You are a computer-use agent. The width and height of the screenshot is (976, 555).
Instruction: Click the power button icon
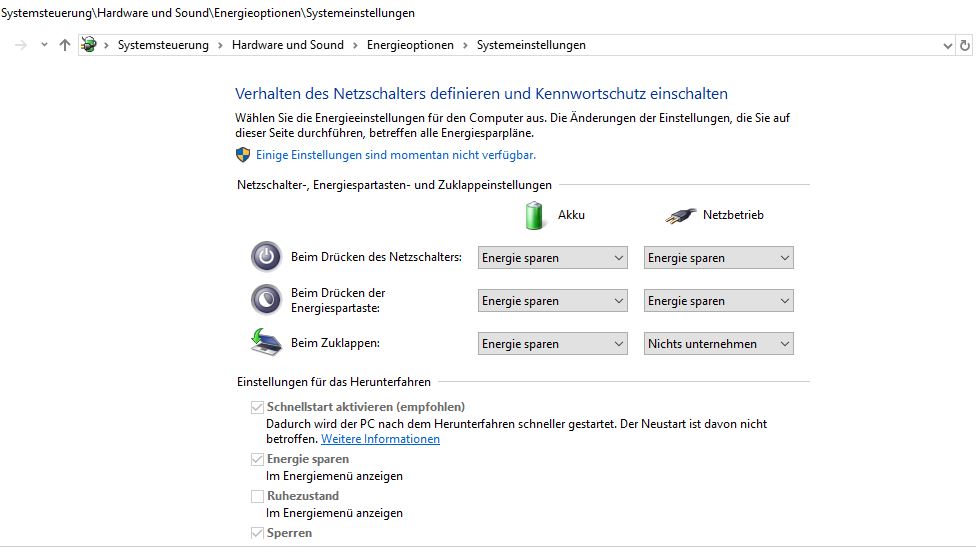click(x=266, y=256)
